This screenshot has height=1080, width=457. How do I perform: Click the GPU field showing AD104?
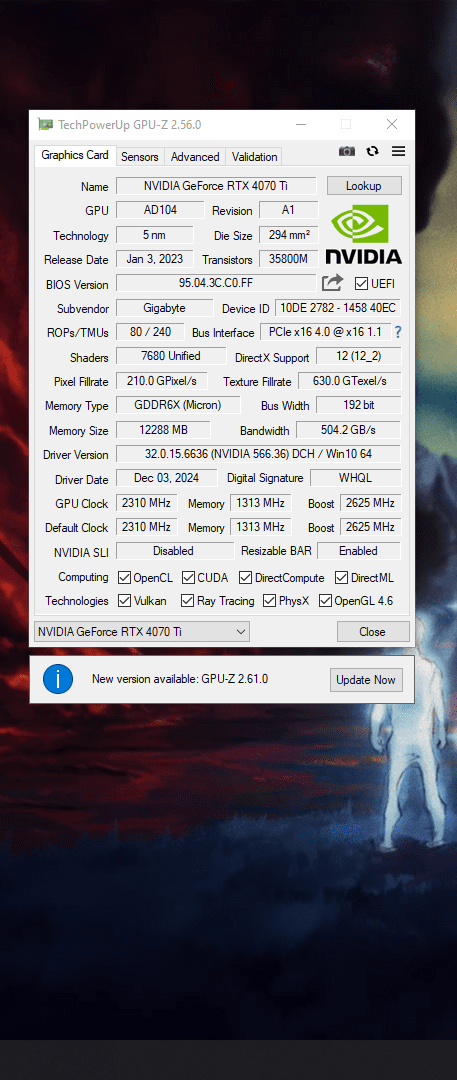tap(160, 210)
